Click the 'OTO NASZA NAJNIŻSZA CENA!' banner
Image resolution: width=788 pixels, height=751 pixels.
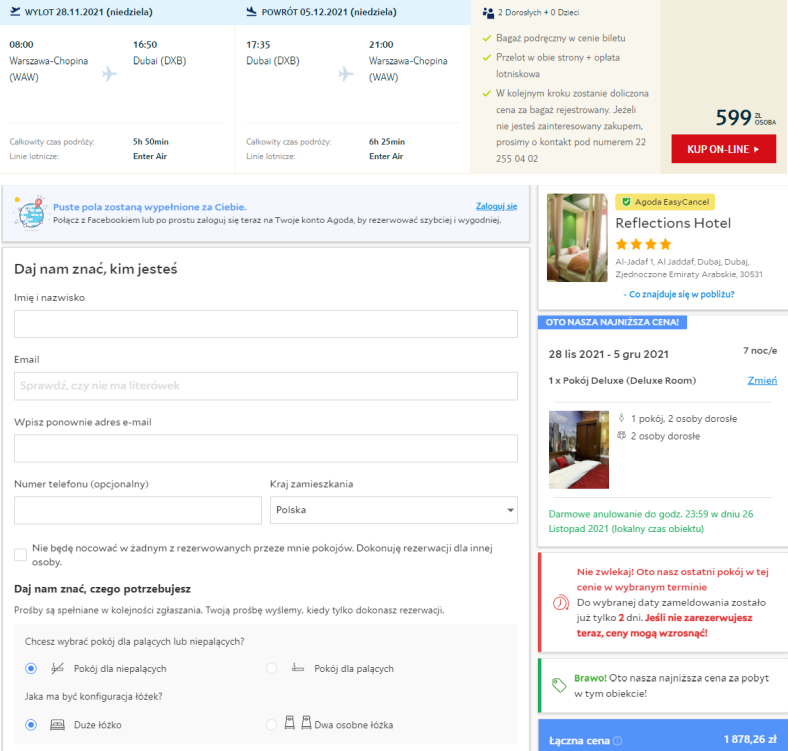tap(612, 322)
